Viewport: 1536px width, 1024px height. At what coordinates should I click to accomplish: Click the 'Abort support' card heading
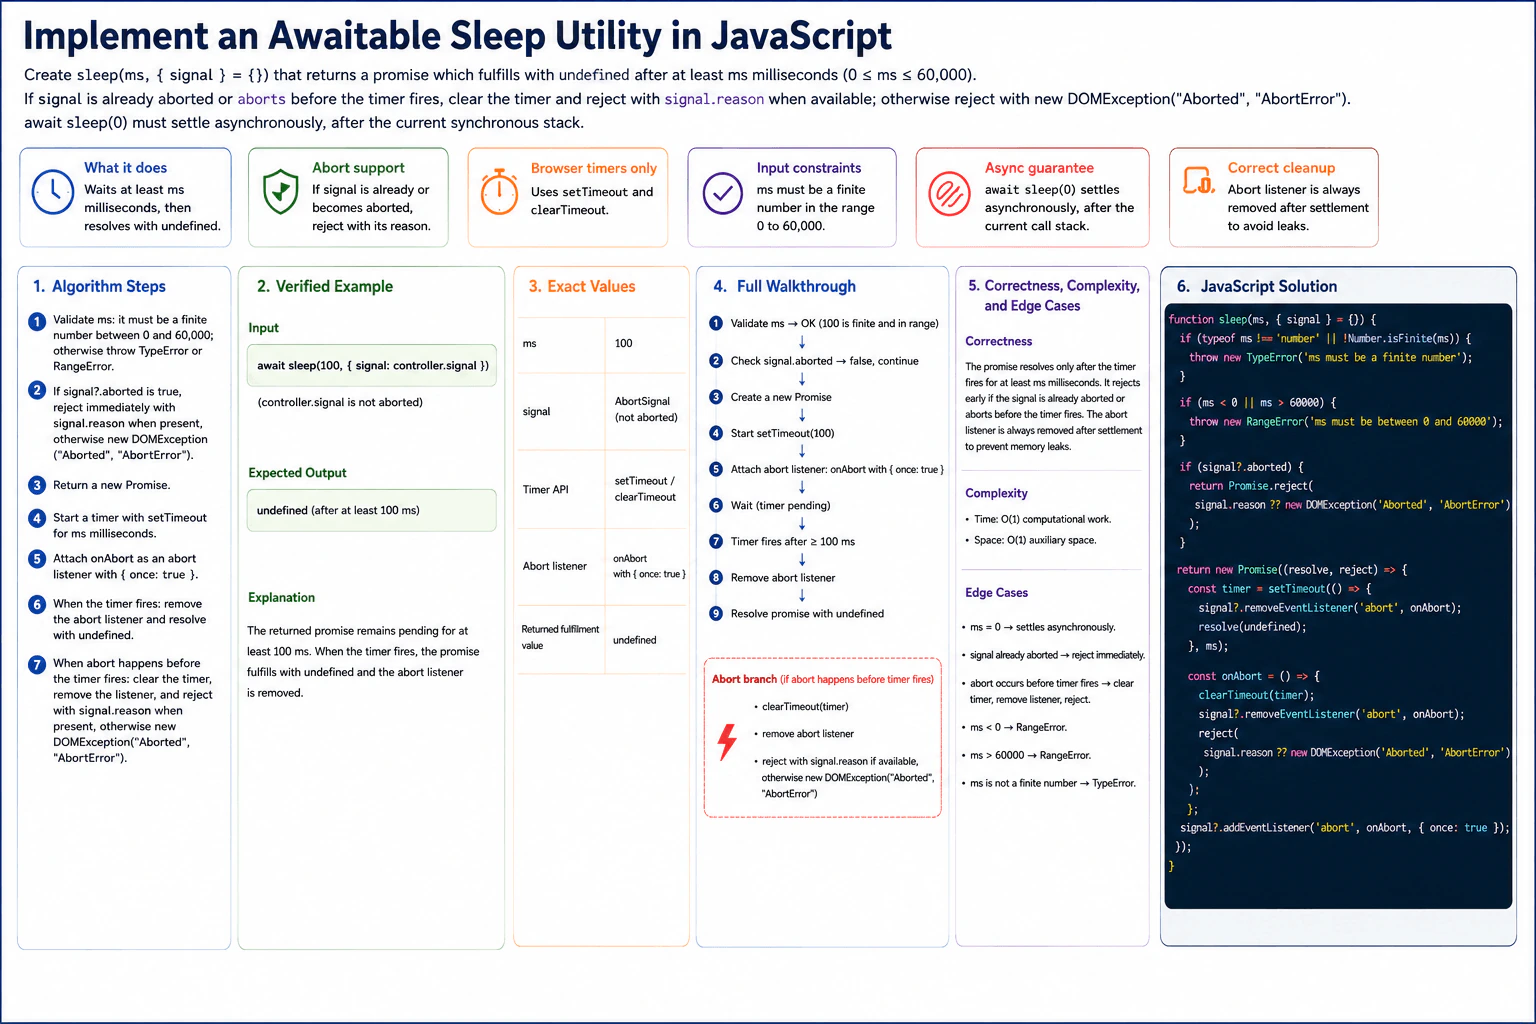pyautogui.click(x=358, y=168)
